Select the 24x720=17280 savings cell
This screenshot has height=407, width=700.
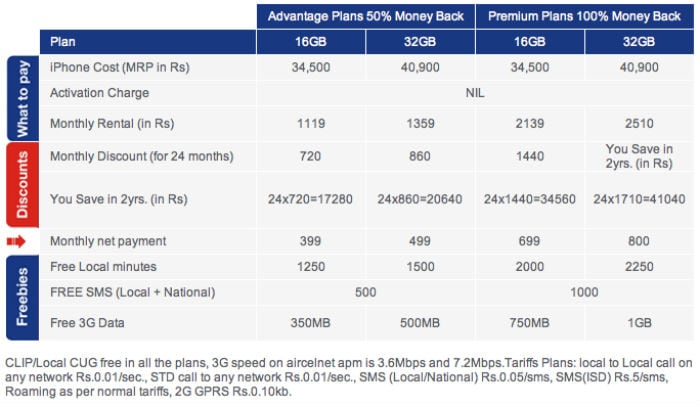pyautogui.click(x=312, y=200)
